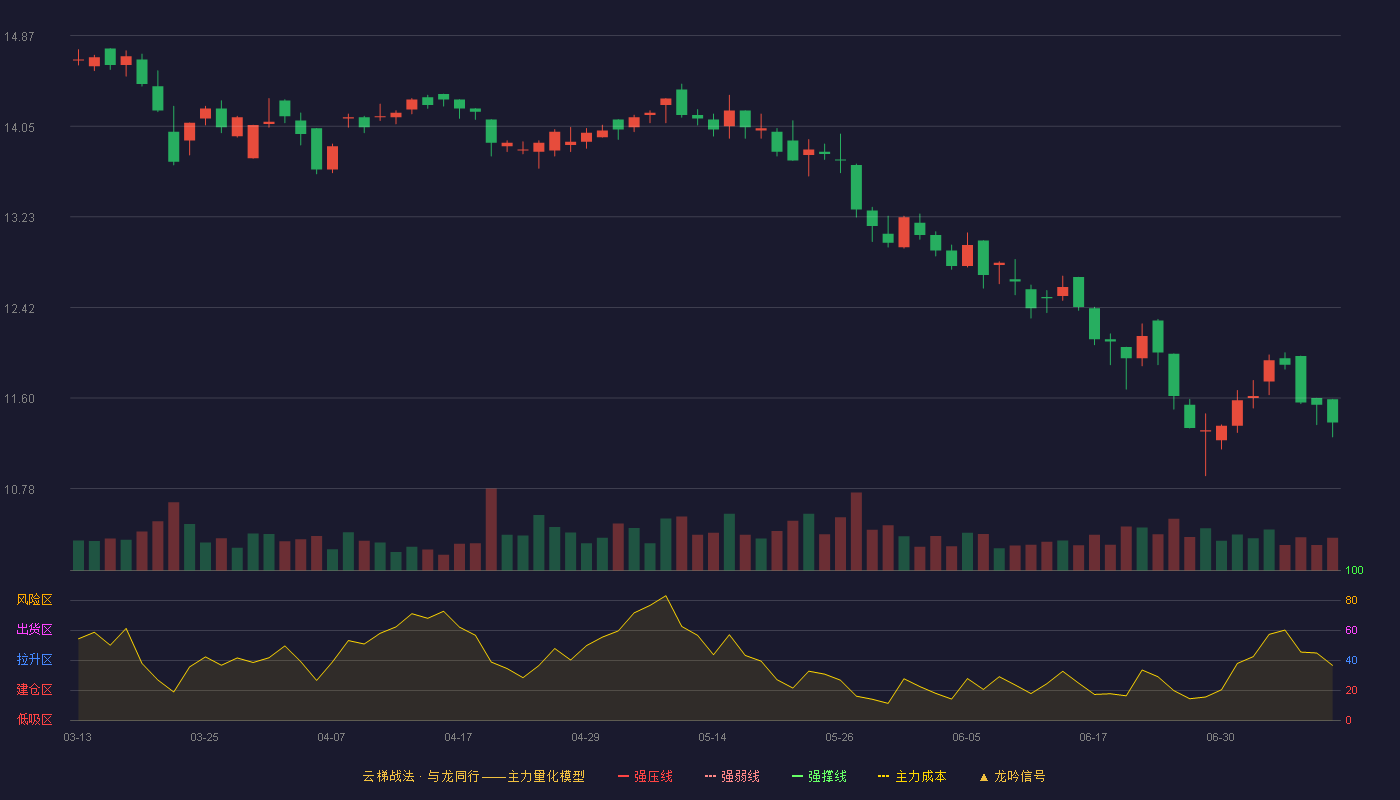Click the 05-26 date label

pos(839,737)
